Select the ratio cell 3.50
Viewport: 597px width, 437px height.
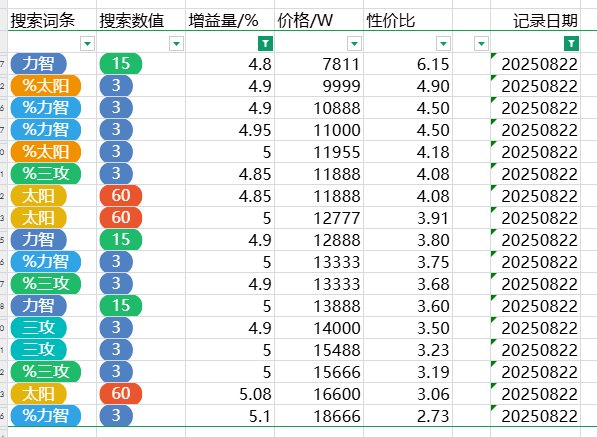(408, 328)
